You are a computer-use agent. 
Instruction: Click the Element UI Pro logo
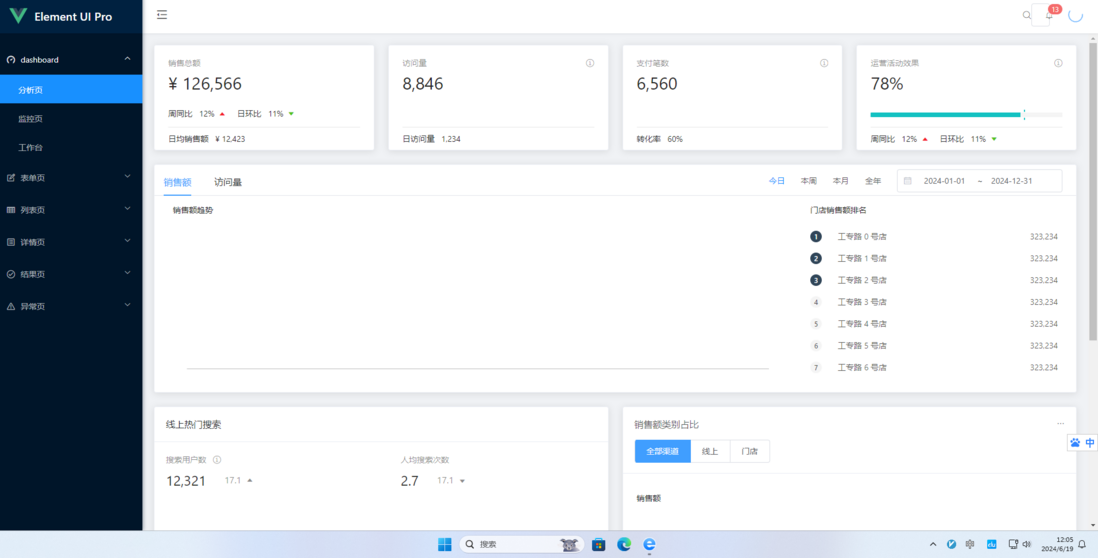coord(18,16)
